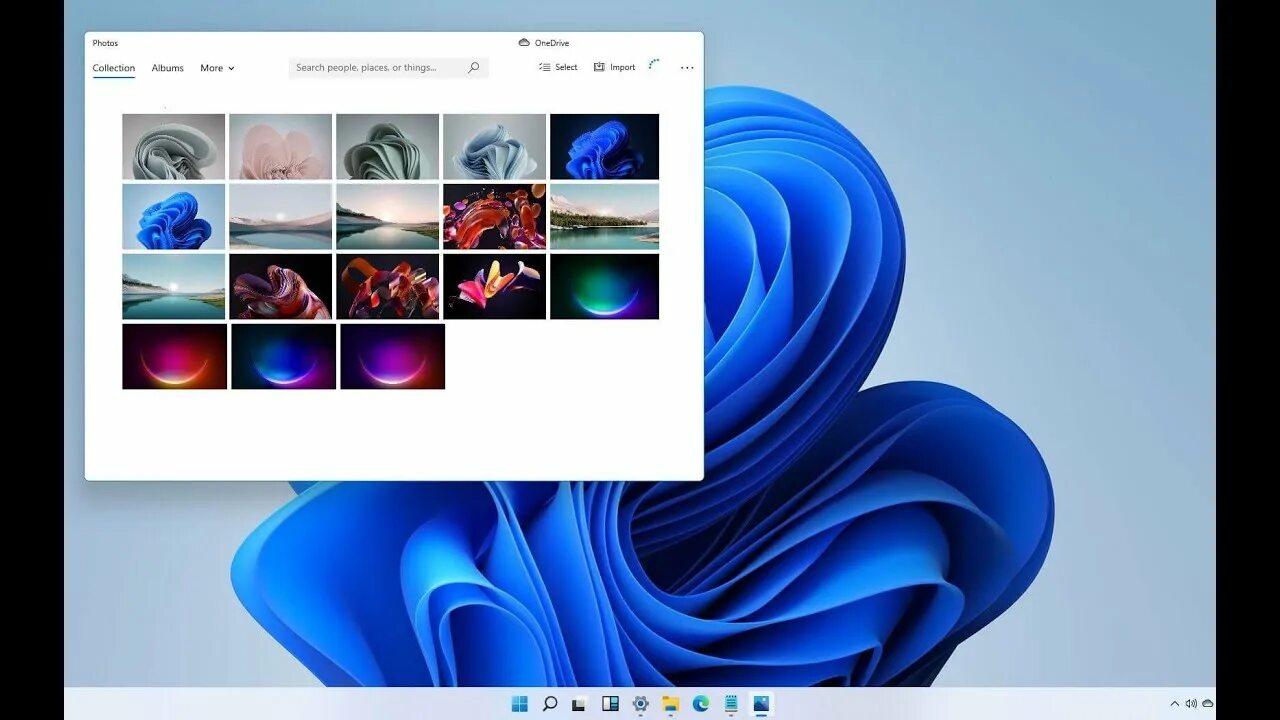Open the three-dot See more menu
Image resolution: width=1280 pixels, height=720 pixels.
[687, 68]
